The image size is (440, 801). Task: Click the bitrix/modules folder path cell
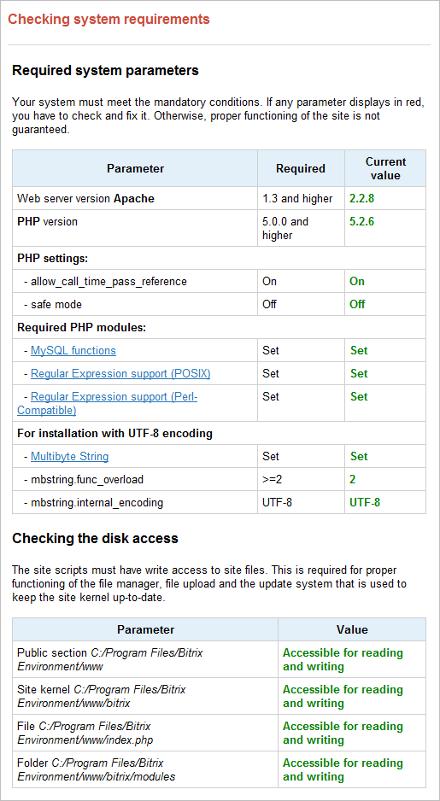(146, 770)
